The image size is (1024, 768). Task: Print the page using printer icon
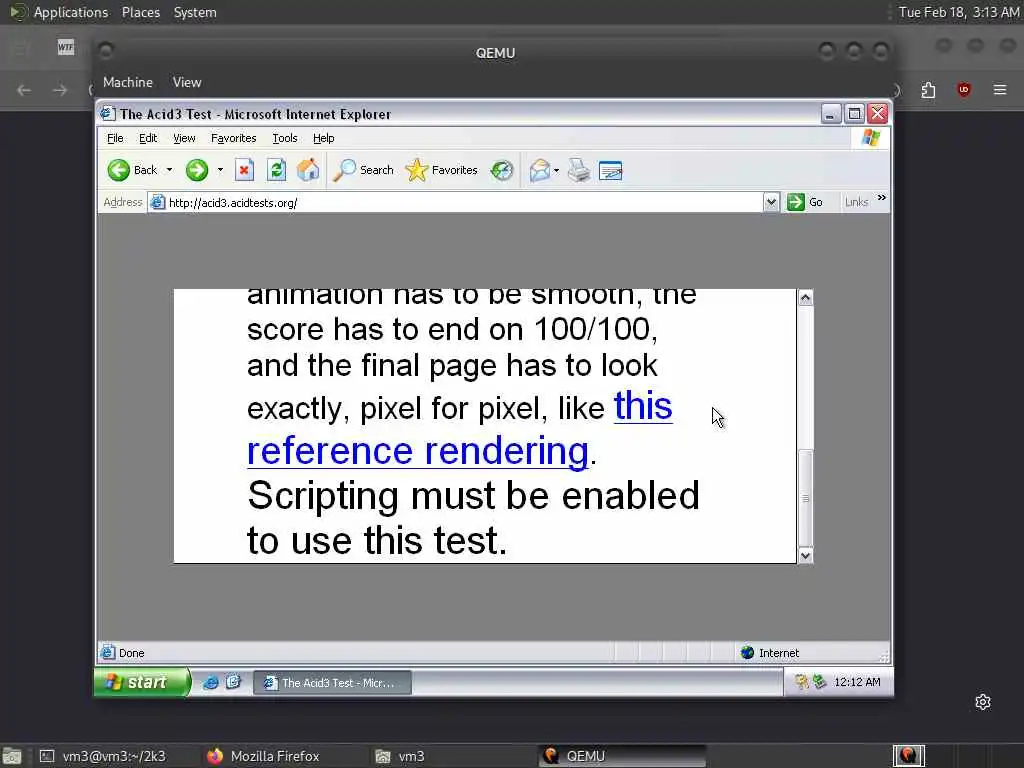pos(579,170)
